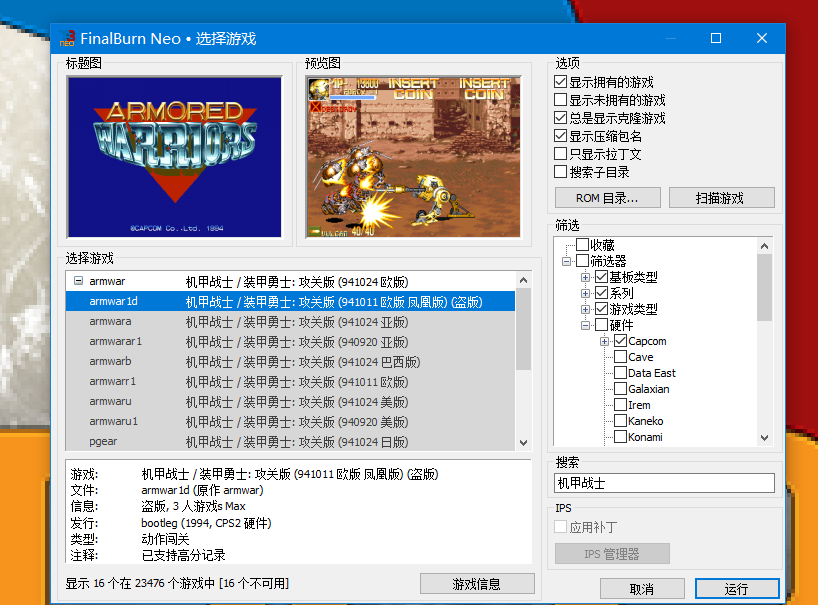Collapse the 硬件 tree node
The height and width of the screenshot is (605, 818).
tap(585, 325)
